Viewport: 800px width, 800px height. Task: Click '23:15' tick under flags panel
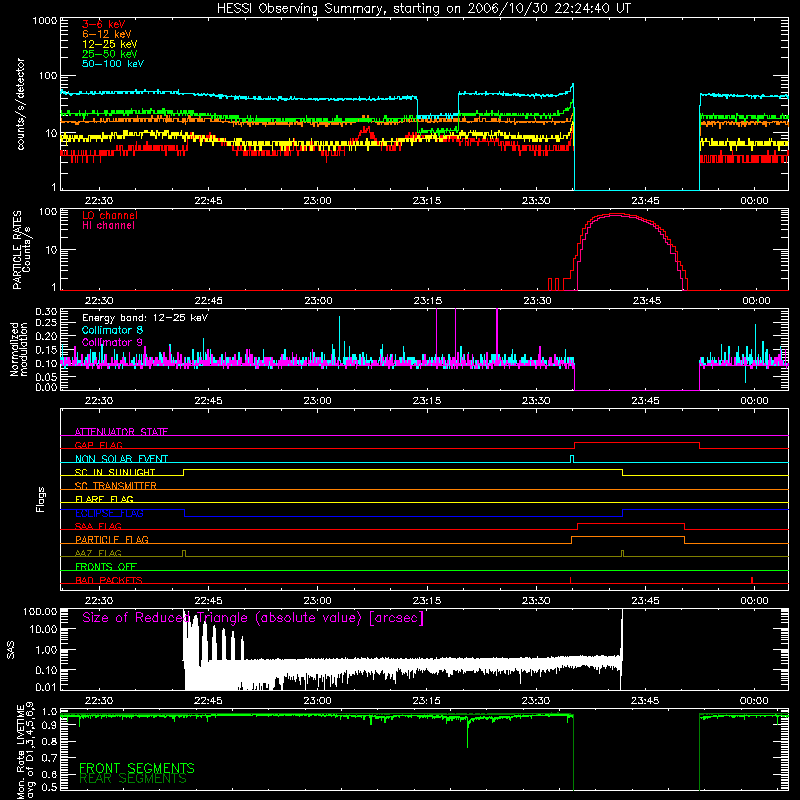click(x=427, y=601)
